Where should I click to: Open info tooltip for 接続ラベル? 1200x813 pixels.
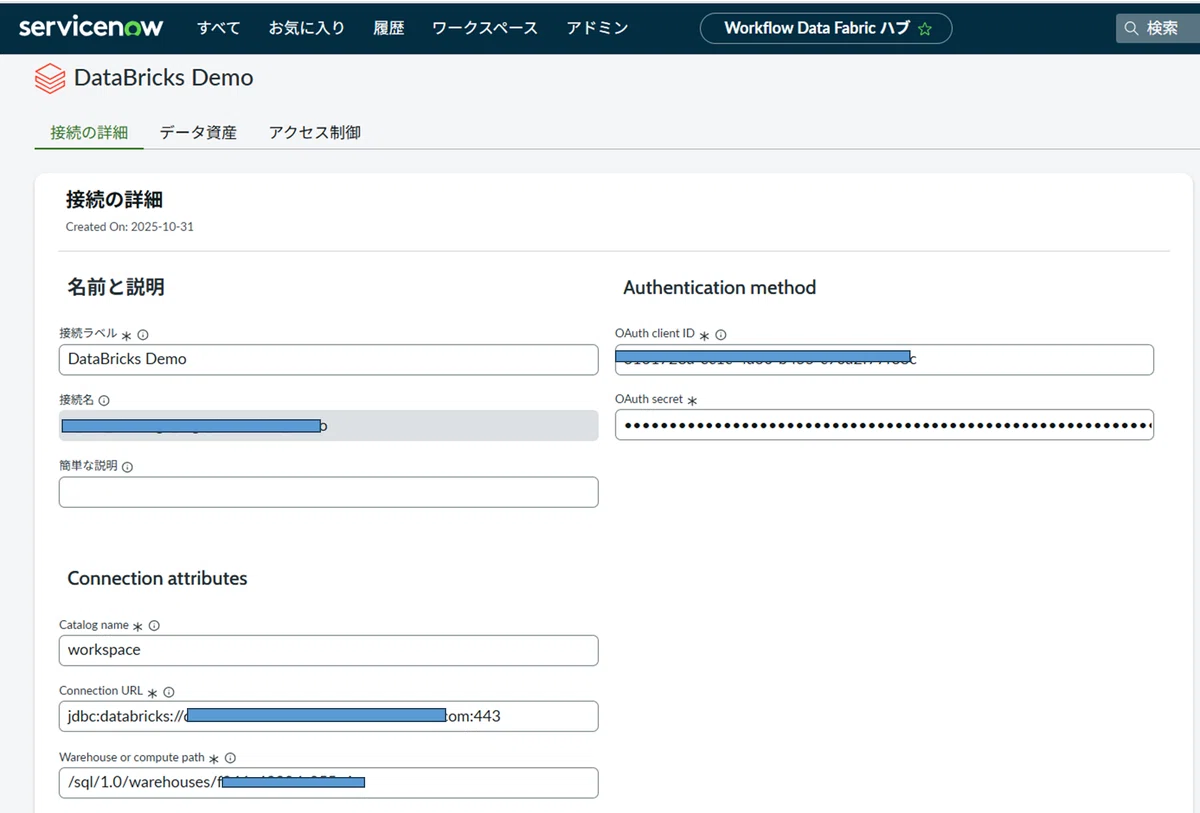point(143,335)
